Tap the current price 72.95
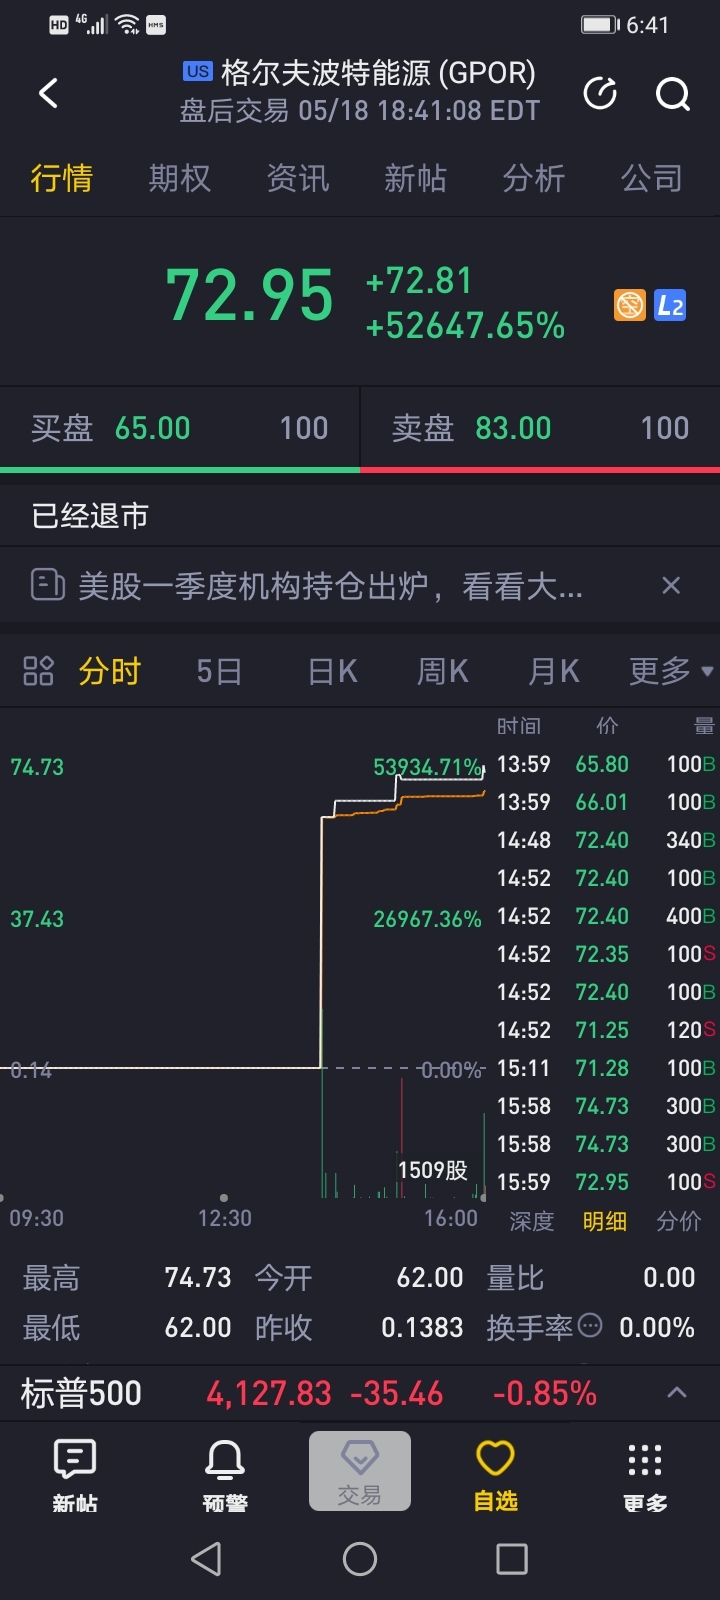This screenshot has width=720, height=1600. (249, 296)
